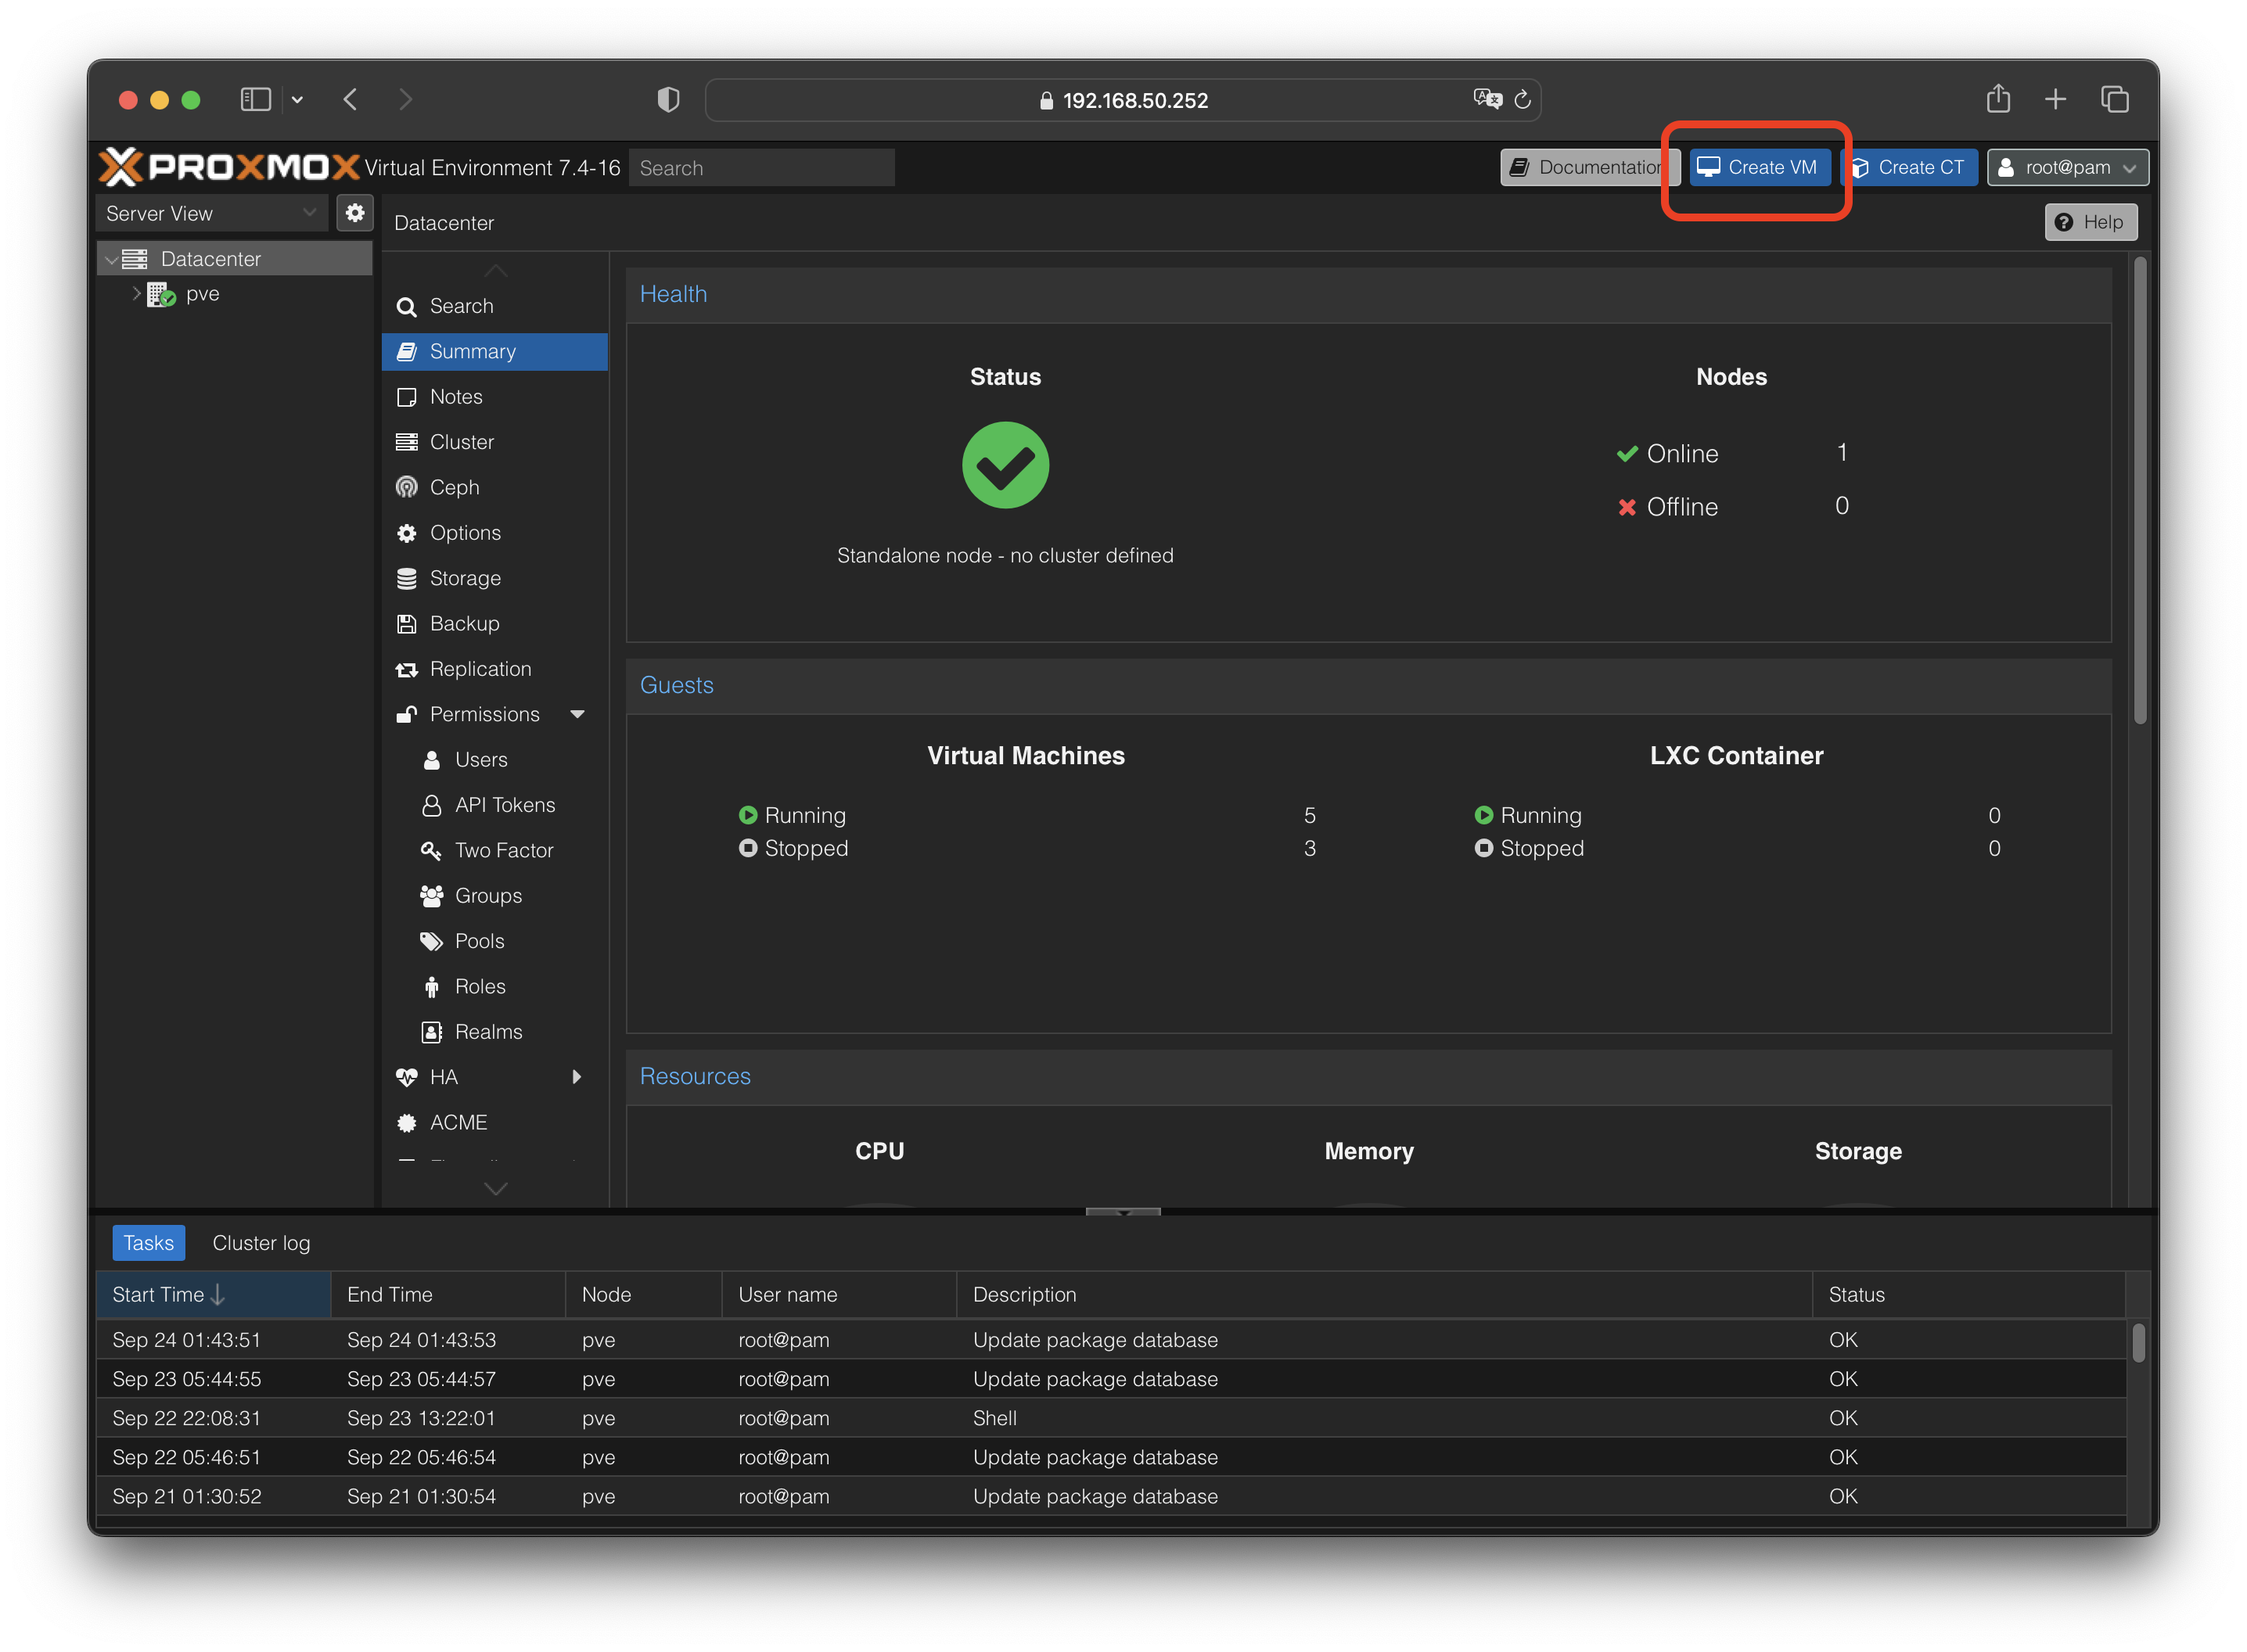This screenshot has height=1652, width=2247.
Task: Click Safari's page reload icon
Action: (x=1522, y=100)
